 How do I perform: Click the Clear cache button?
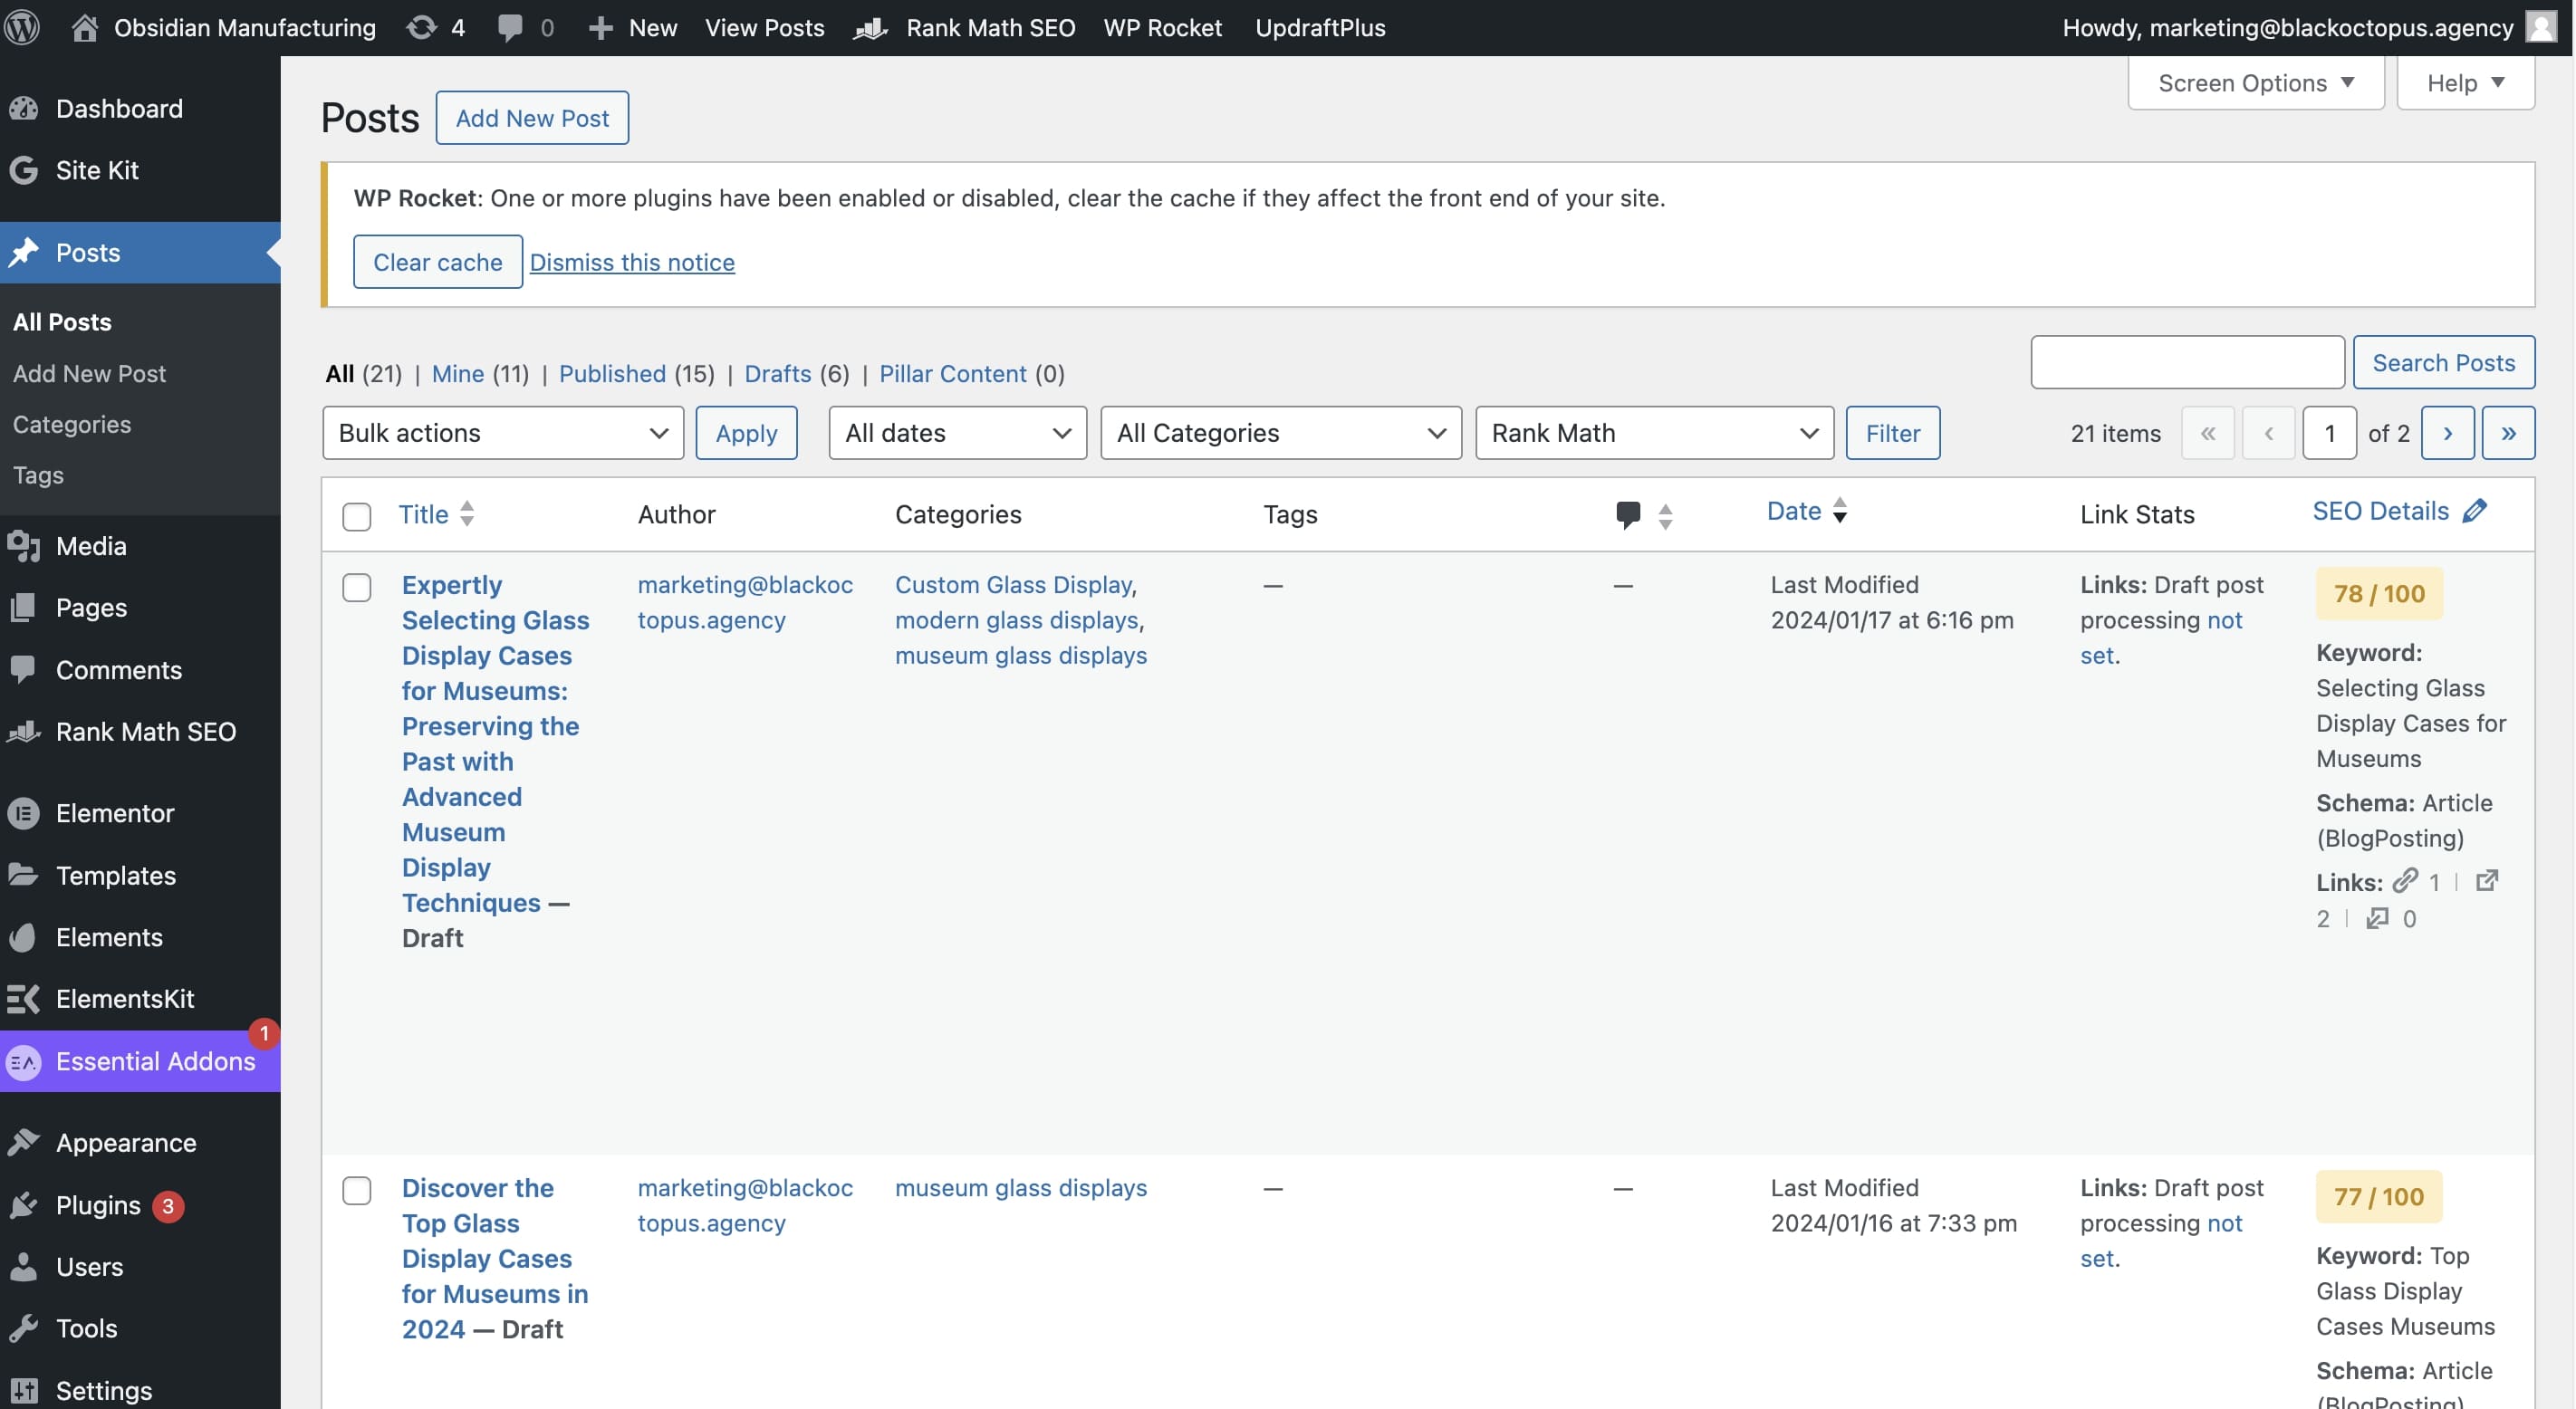(437, 262)
